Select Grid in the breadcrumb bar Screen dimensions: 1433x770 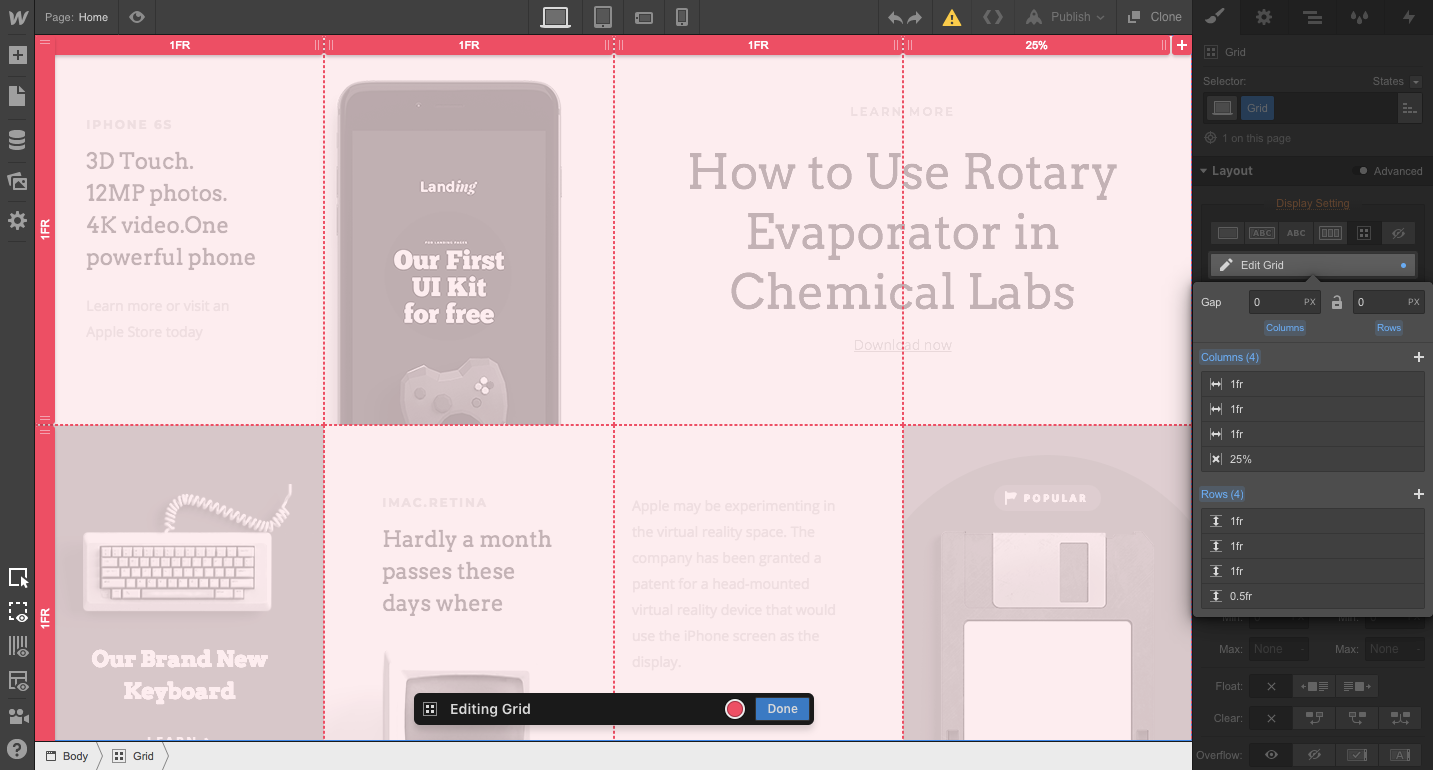[134, 756]
